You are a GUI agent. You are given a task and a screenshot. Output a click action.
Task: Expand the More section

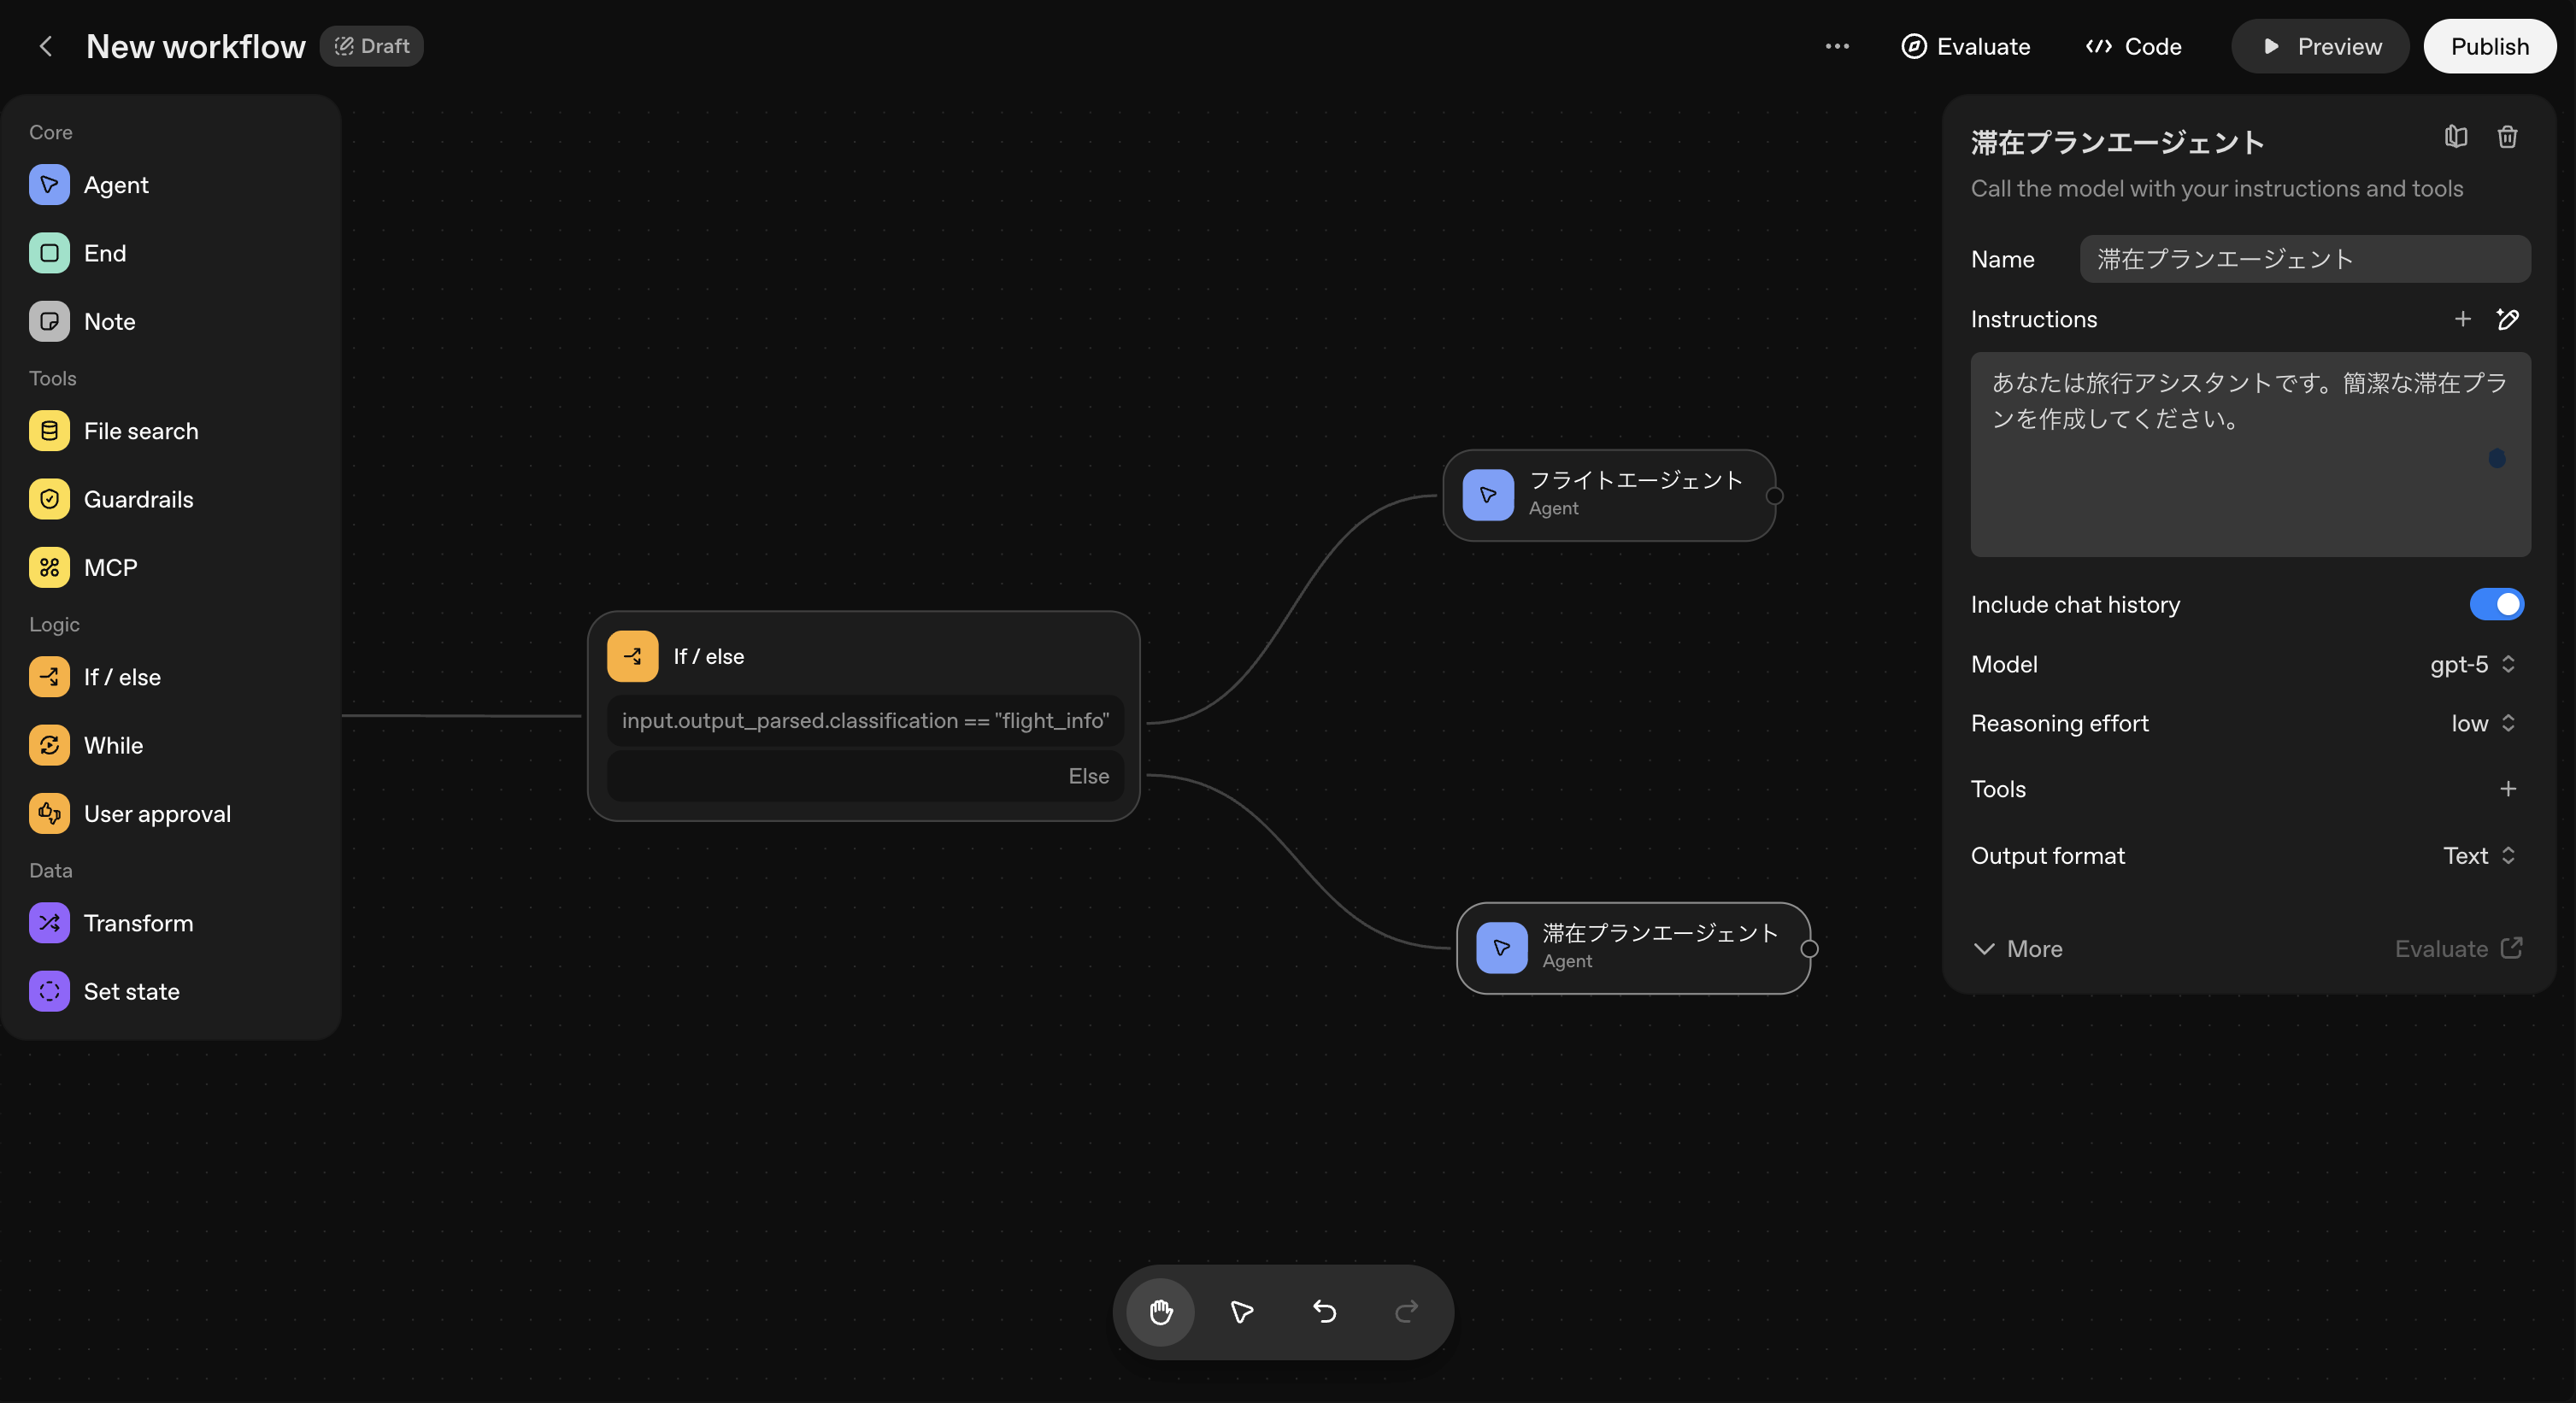(x=2017, y=949)
